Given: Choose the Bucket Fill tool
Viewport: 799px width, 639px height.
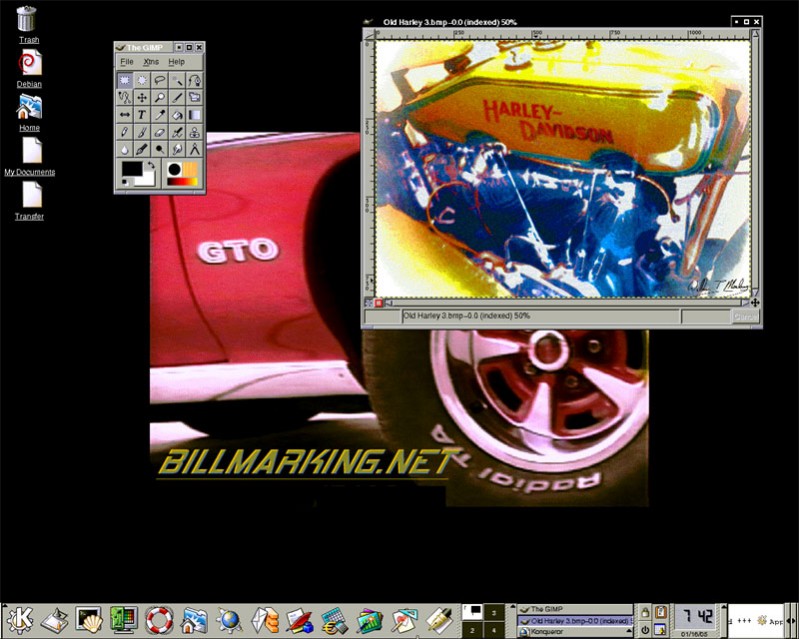Looking at the screenshot, I should click(x=176, y=114).
